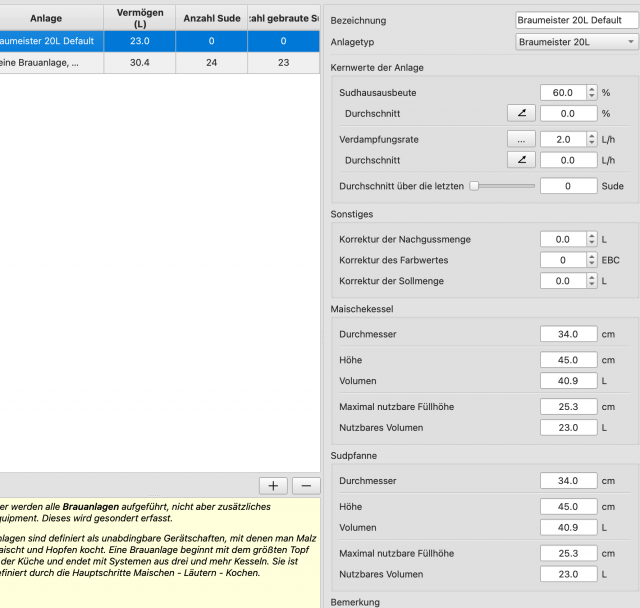The height and width of the screenshot is (608, 640).
Task: Click the Sudhausausbeute stepper arrows
Action: [592, 93]
